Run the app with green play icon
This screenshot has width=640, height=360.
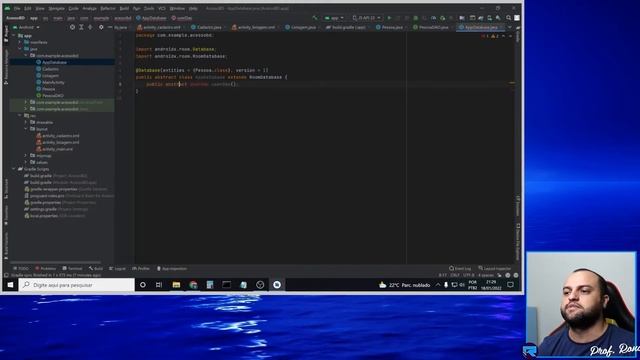[389, 18]
